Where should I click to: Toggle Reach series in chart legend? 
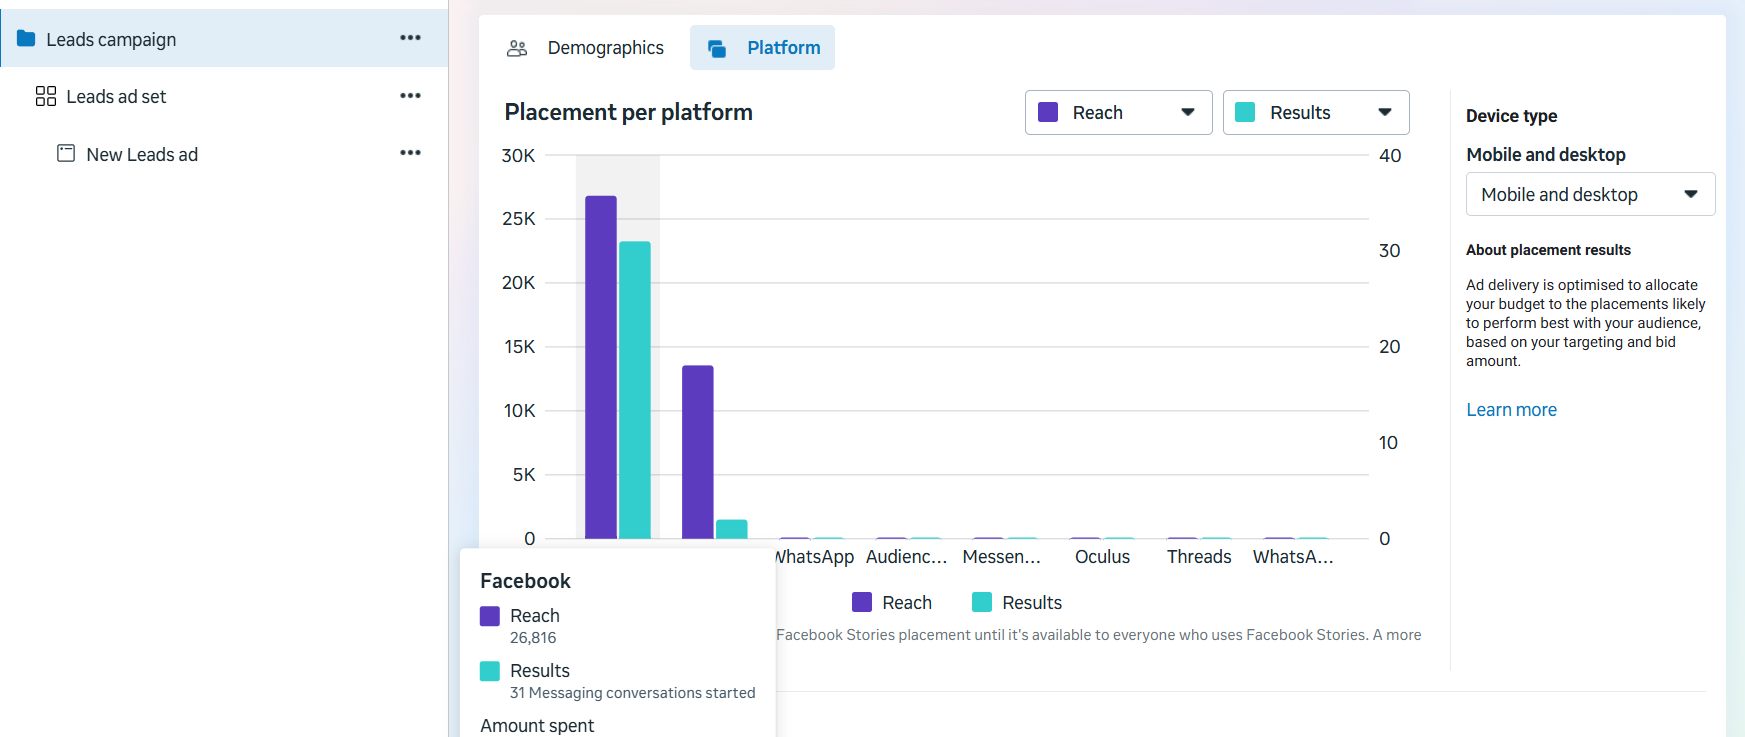click(892, 602)
